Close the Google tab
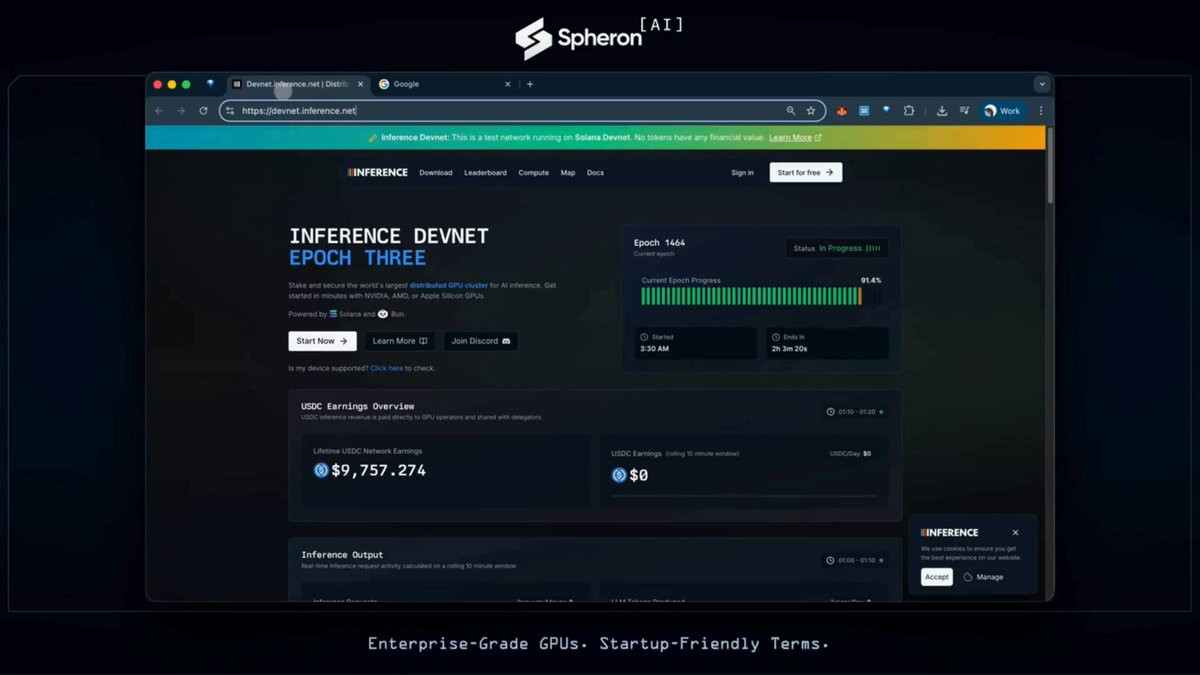Image resolution: width=1200 pixels, height=675 pixels. pyautogui.click(x=508, y=84)
